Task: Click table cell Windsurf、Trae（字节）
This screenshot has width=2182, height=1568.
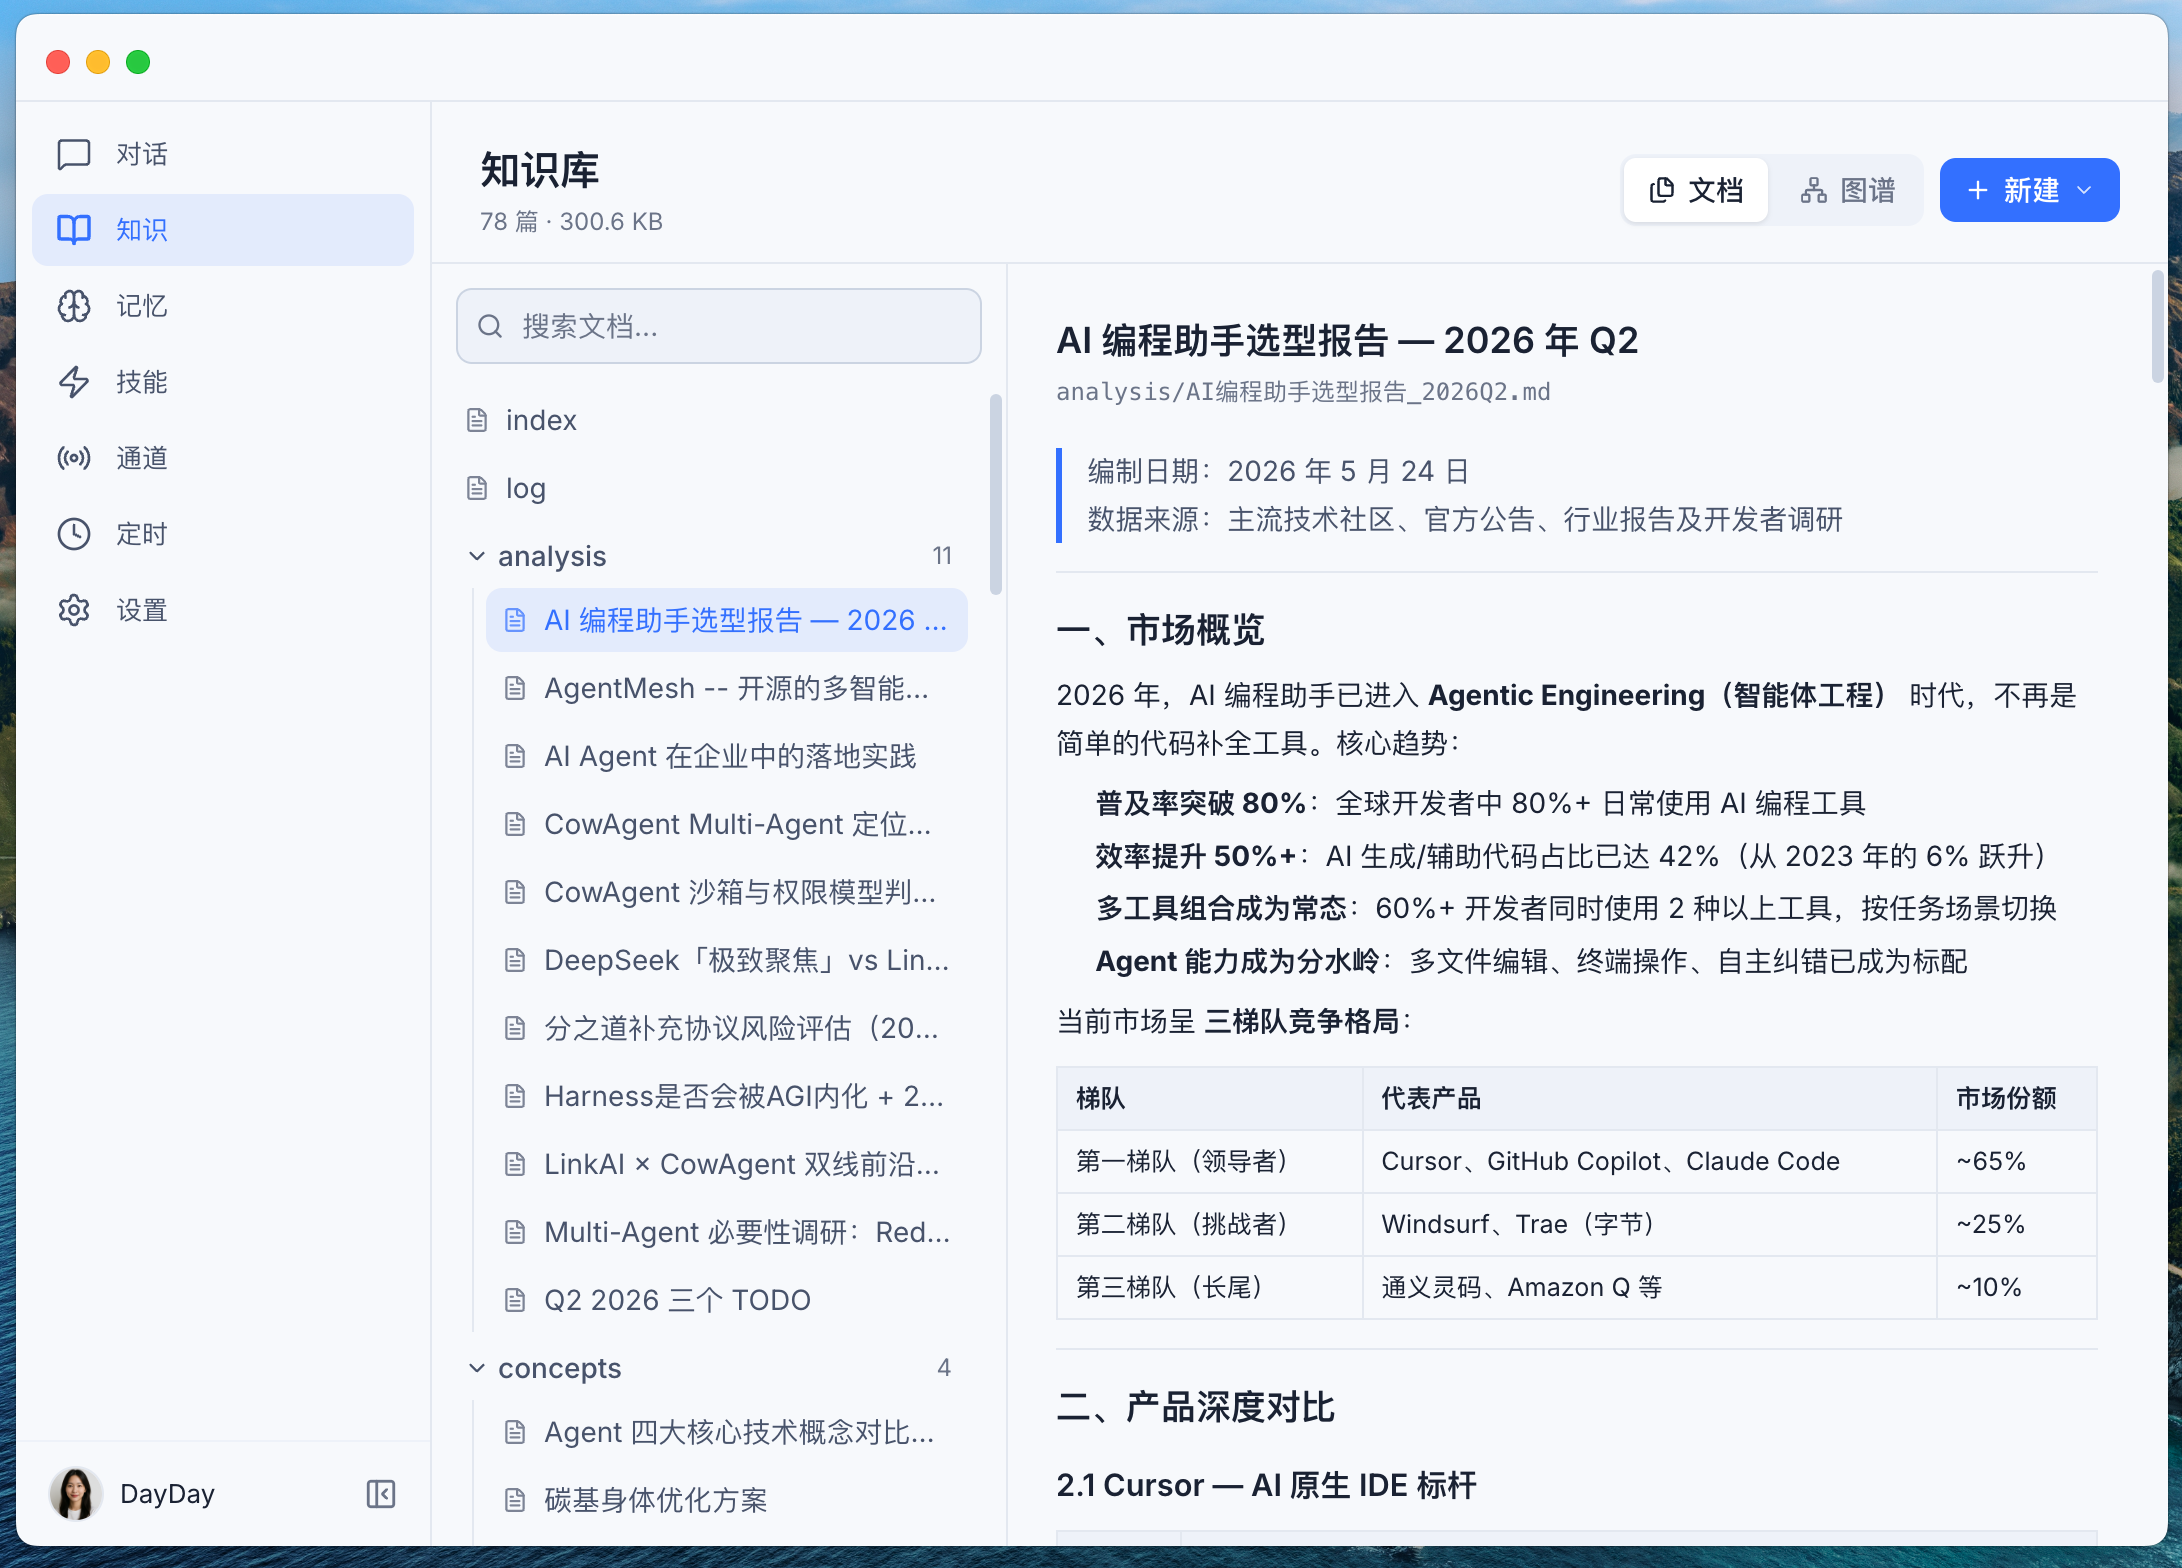Action: pyautogui.click(x=1650, y=1224)
